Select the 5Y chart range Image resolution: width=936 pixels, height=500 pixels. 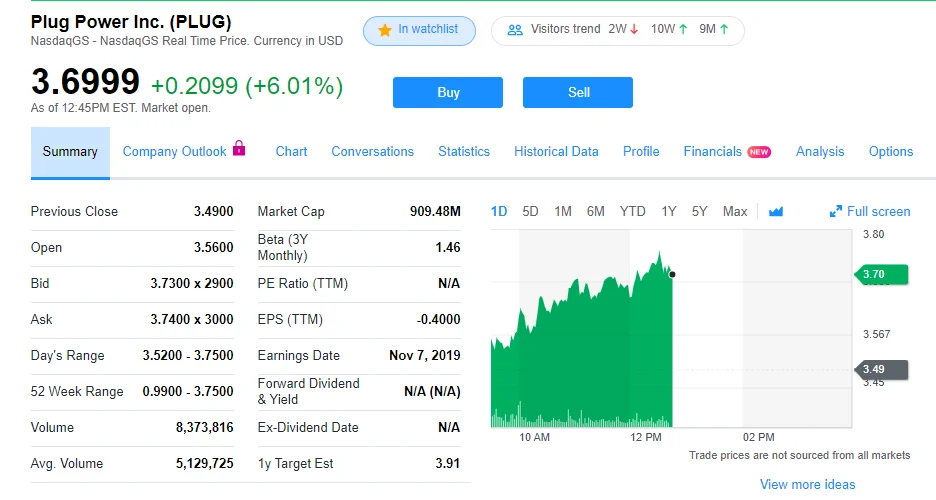(700, 211)
